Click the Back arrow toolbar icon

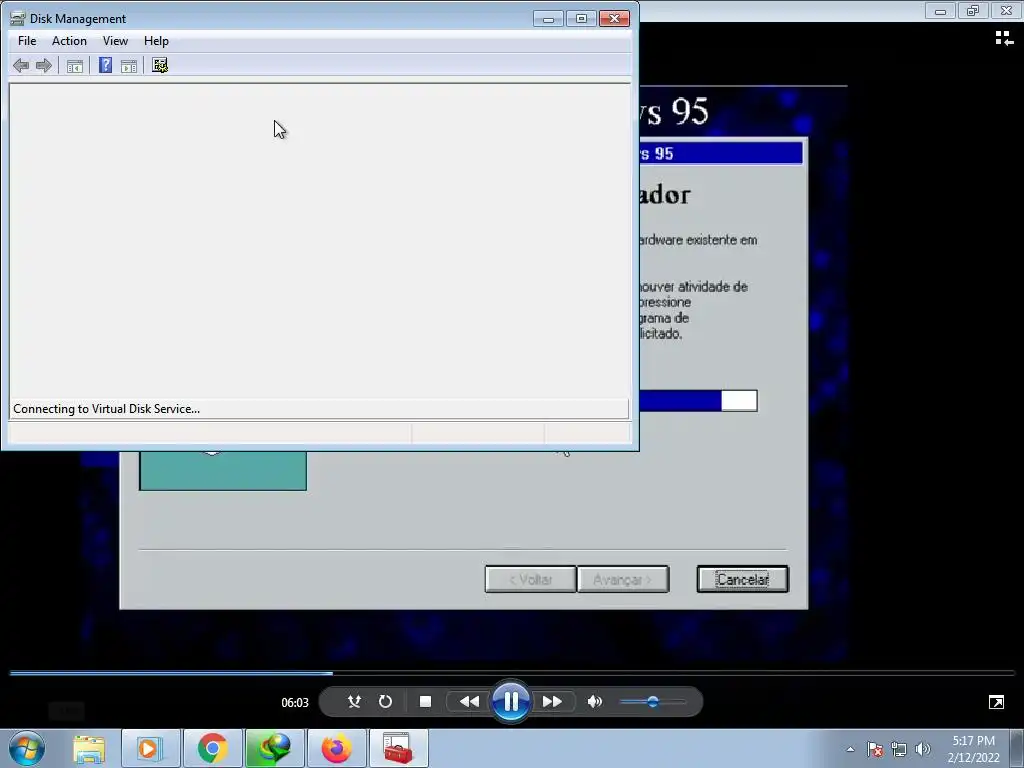point(21,65)
